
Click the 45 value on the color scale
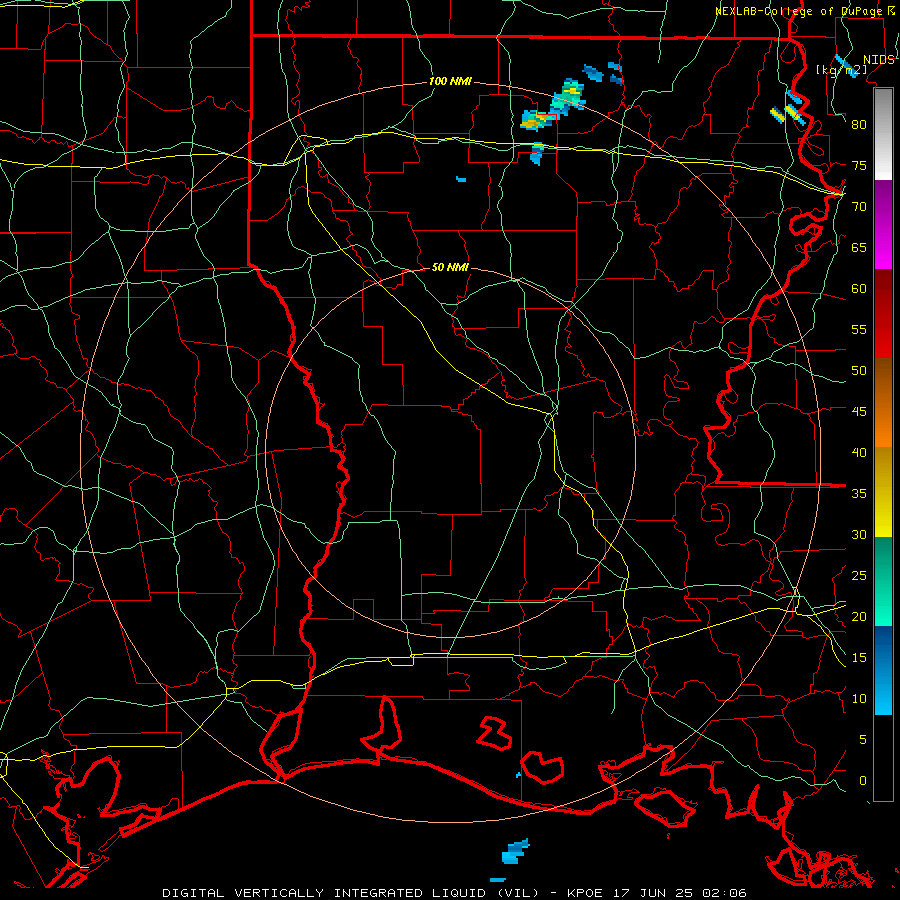coord(859,412)
